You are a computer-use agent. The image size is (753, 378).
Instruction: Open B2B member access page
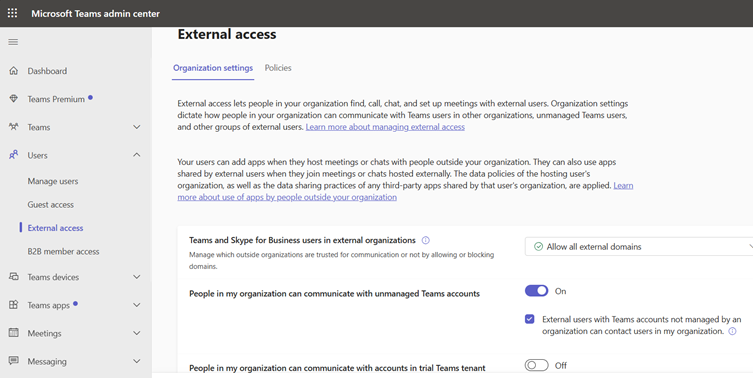(x=63, y=251)
